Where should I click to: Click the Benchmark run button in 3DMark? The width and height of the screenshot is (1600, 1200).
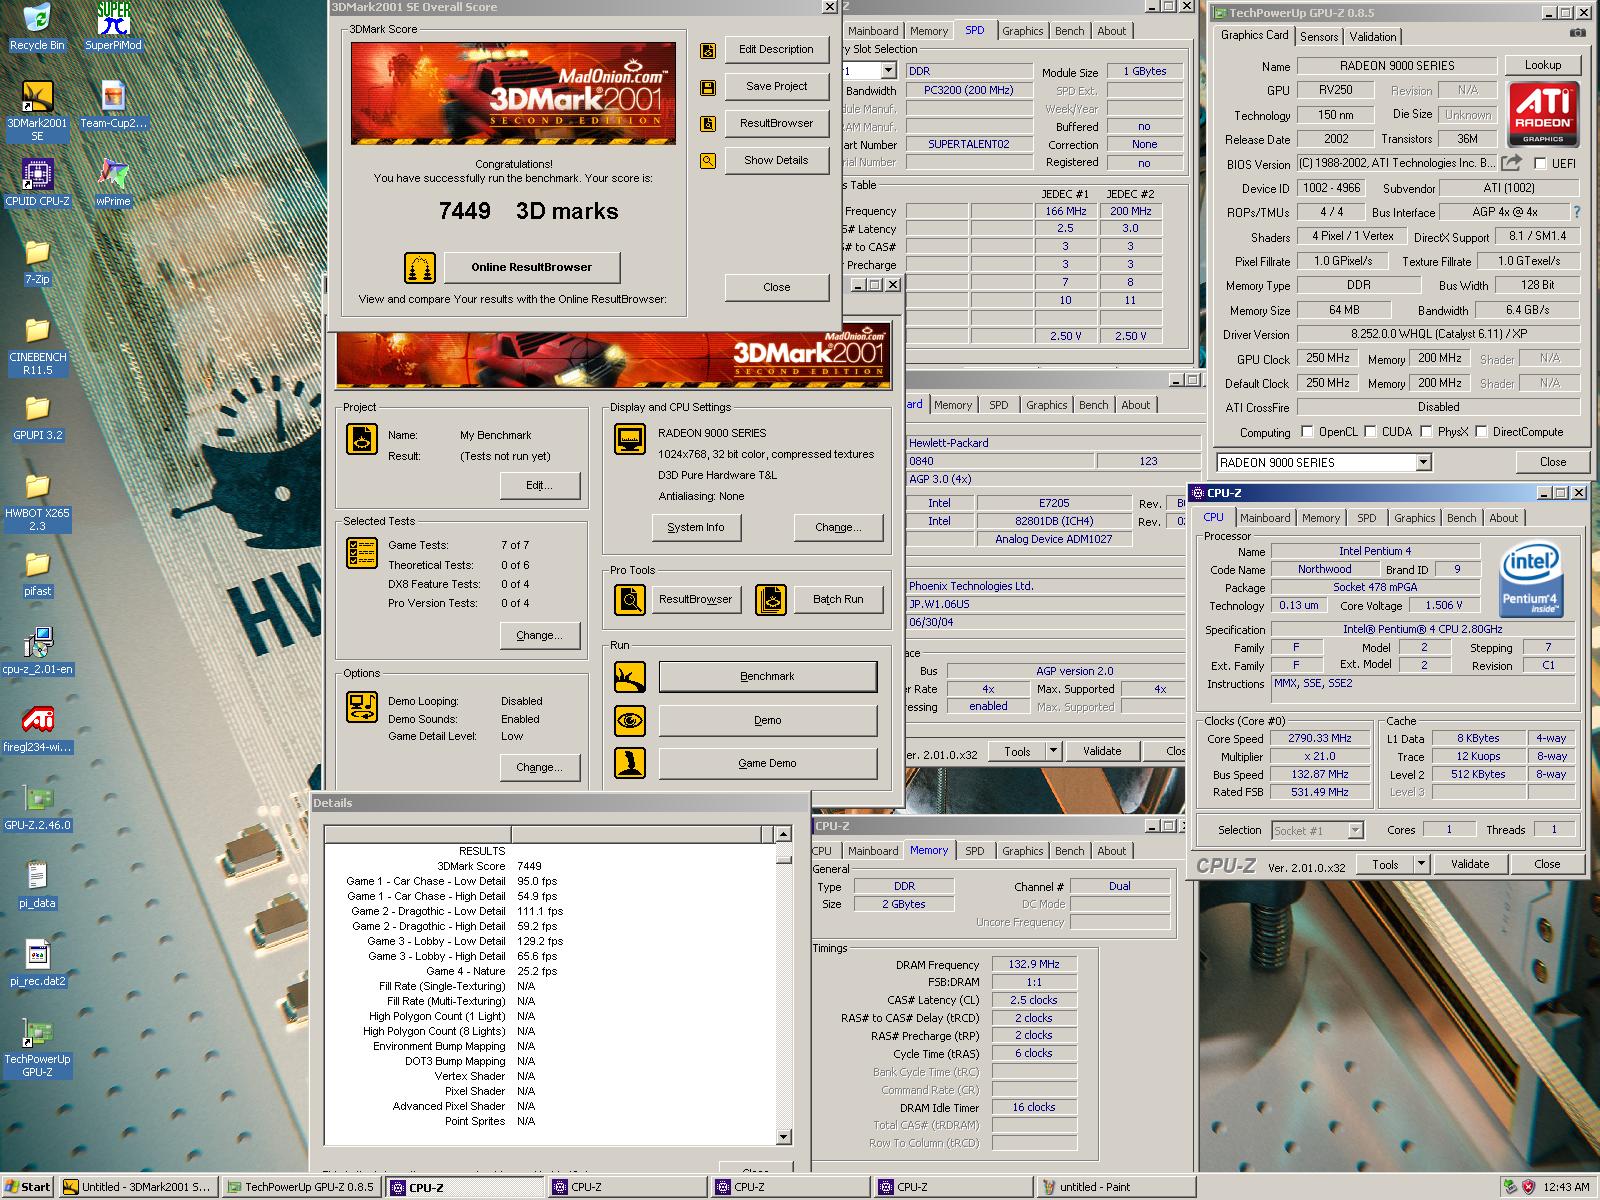(x=767, y=677)
